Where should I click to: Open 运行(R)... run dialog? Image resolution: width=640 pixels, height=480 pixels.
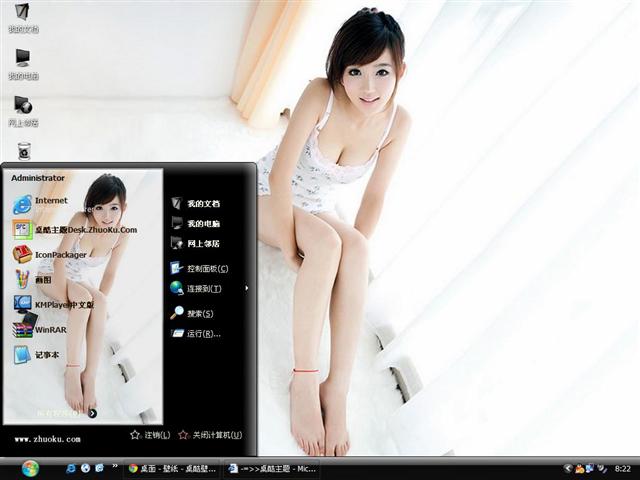[x=196, y=333]
